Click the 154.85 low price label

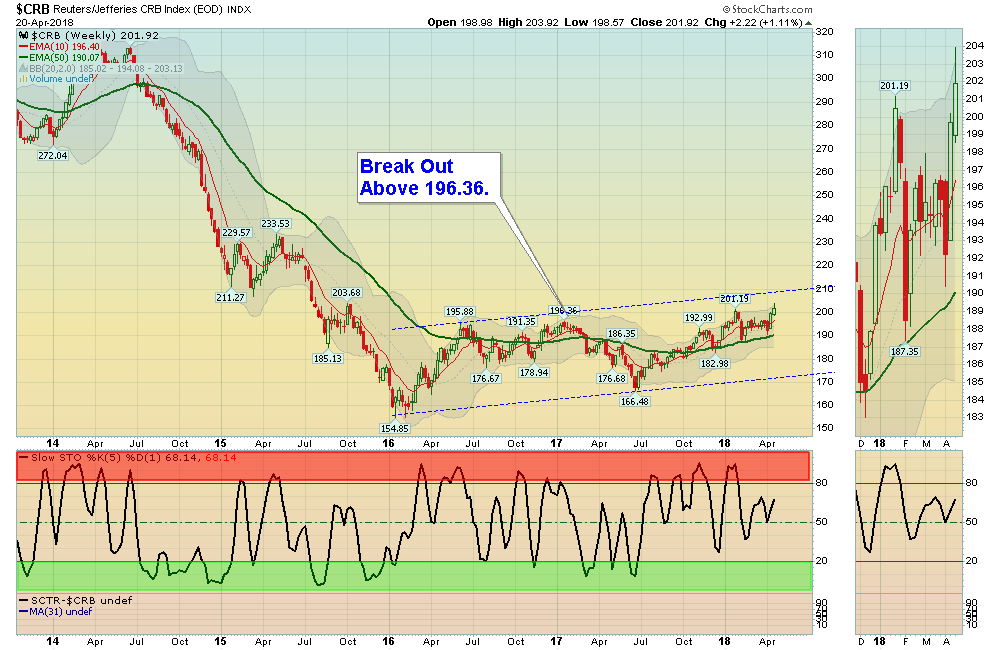(395, 428)
